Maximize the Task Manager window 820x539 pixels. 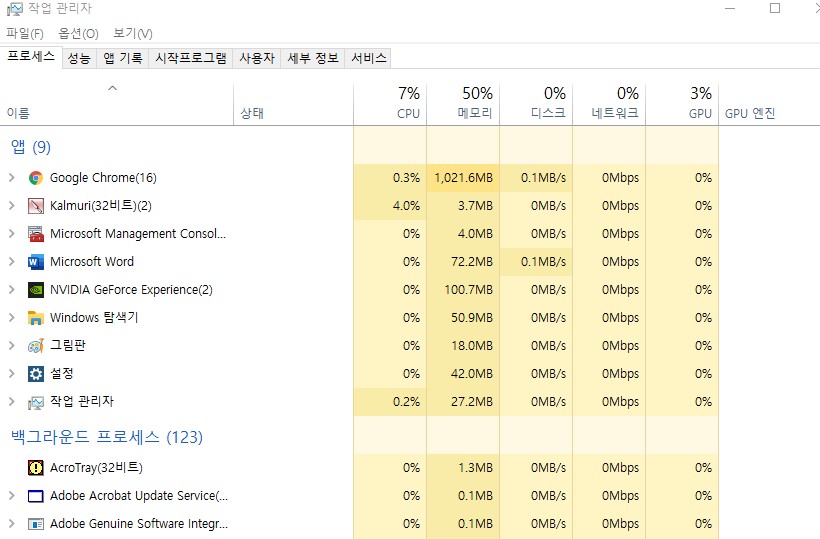coord(775,8)
